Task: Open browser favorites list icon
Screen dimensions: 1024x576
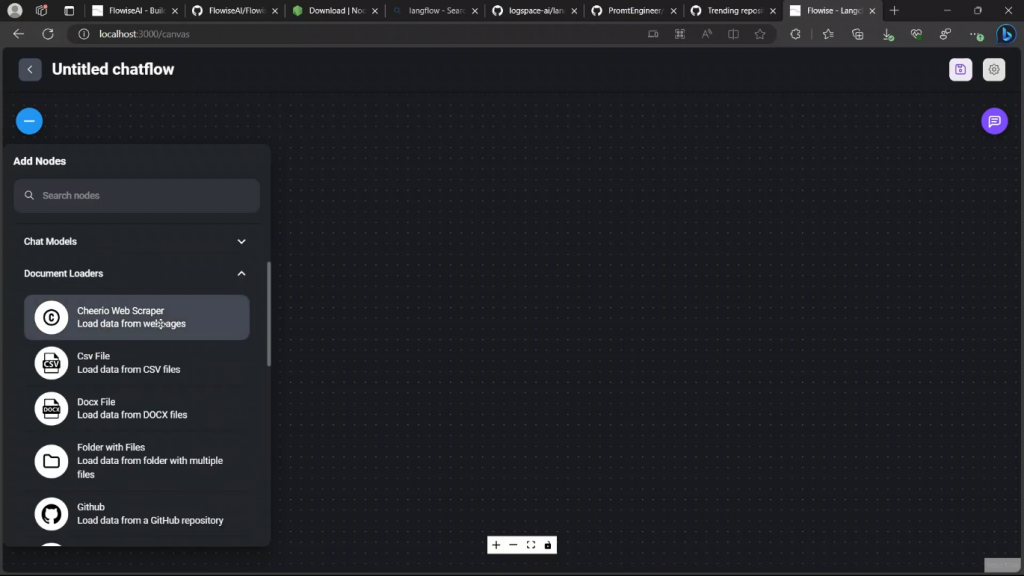Action: 828,34
